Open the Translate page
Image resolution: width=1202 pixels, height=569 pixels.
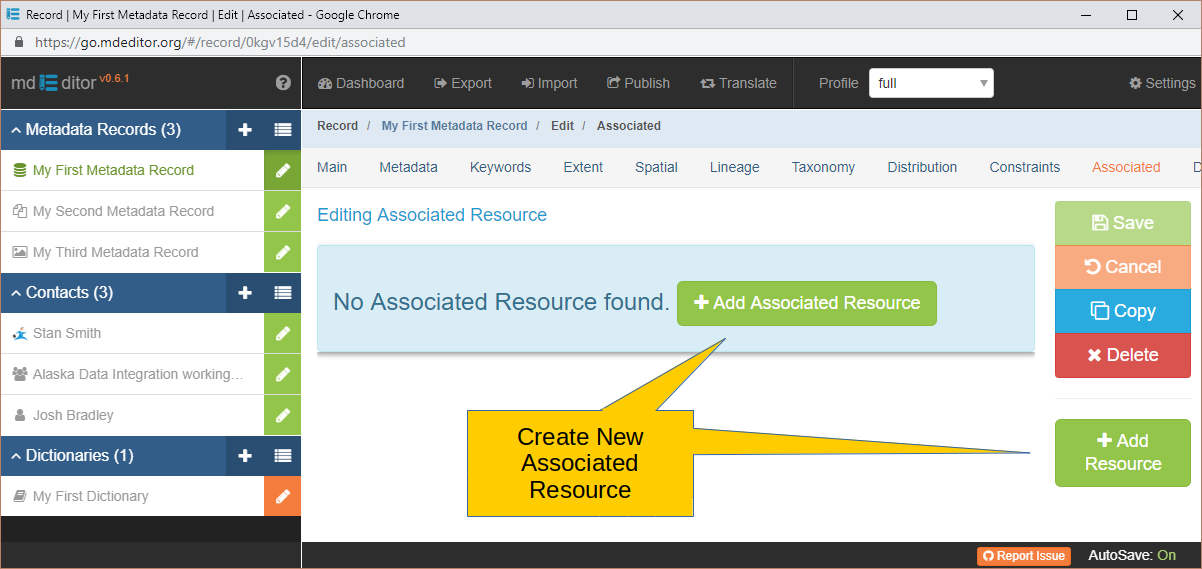(738, 83)
